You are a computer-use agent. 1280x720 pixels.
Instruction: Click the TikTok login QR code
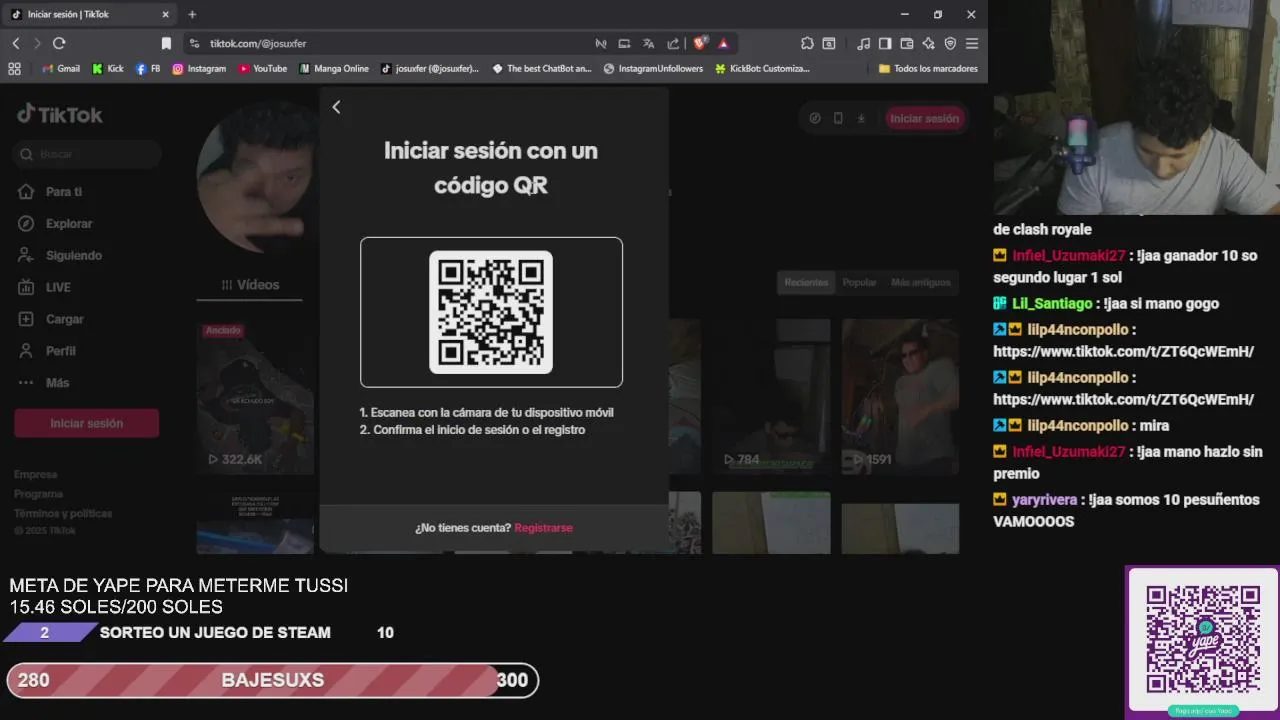coord(491,312)
